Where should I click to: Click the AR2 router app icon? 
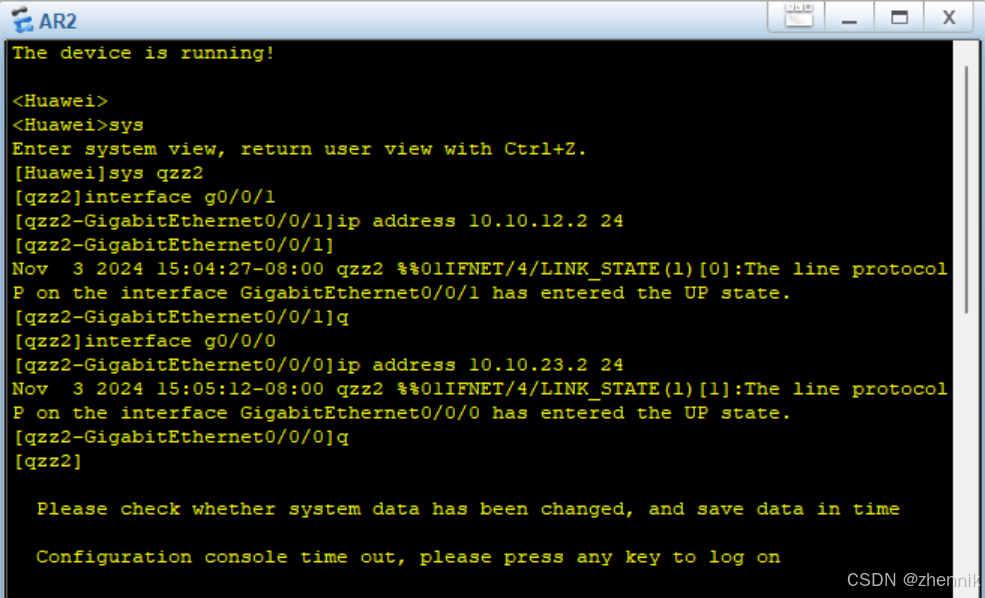[22, 19]
